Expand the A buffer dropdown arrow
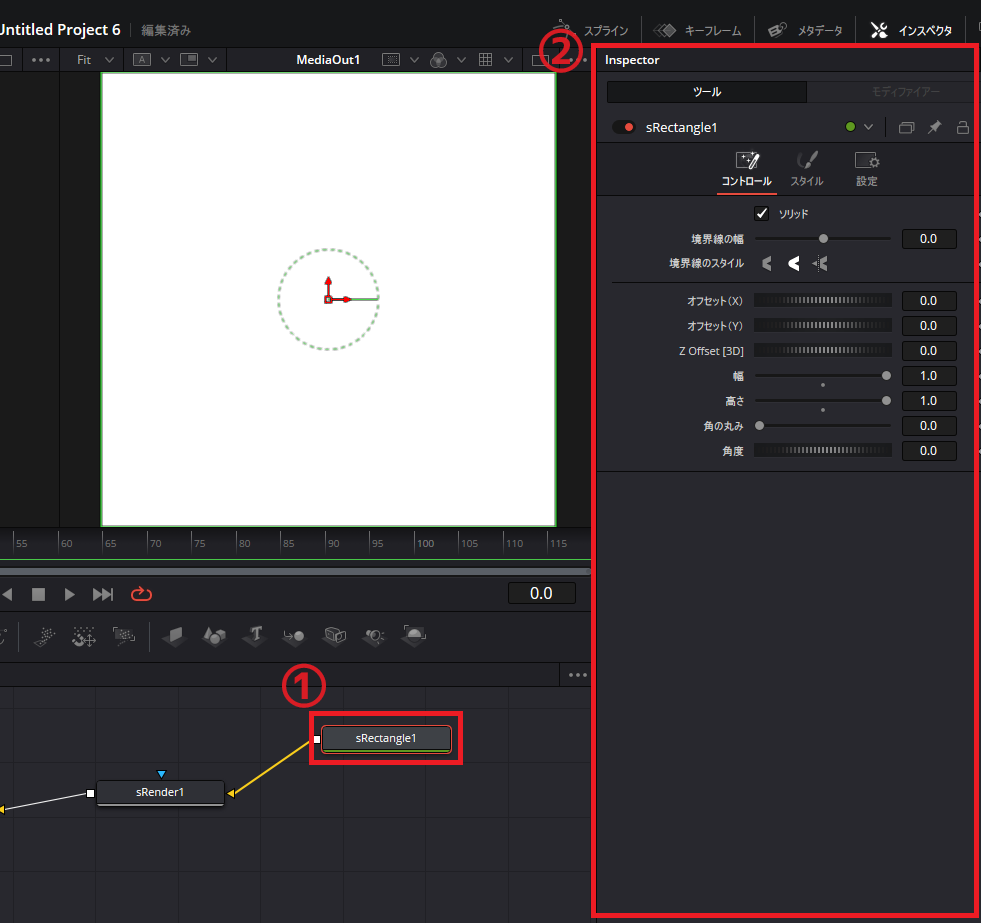Image resolution: width=981 pixels, height=923 pixels. tap(165, 60)
